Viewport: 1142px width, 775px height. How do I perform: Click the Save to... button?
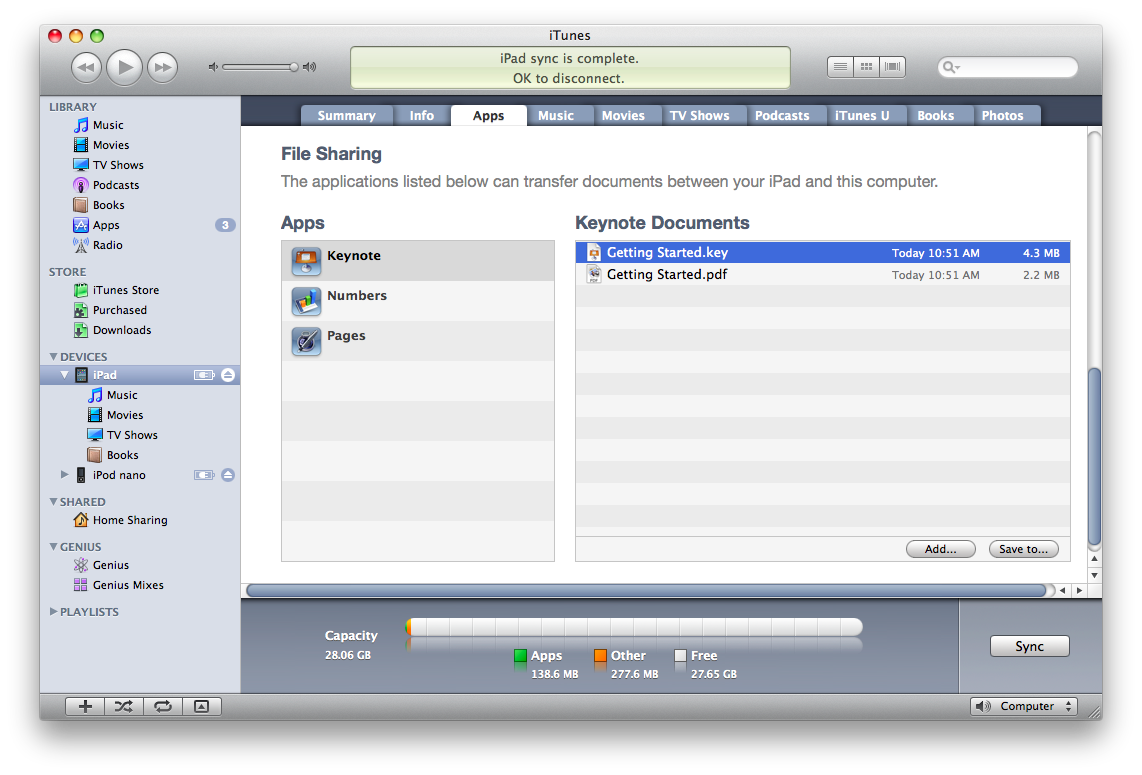pos(1023,549)
